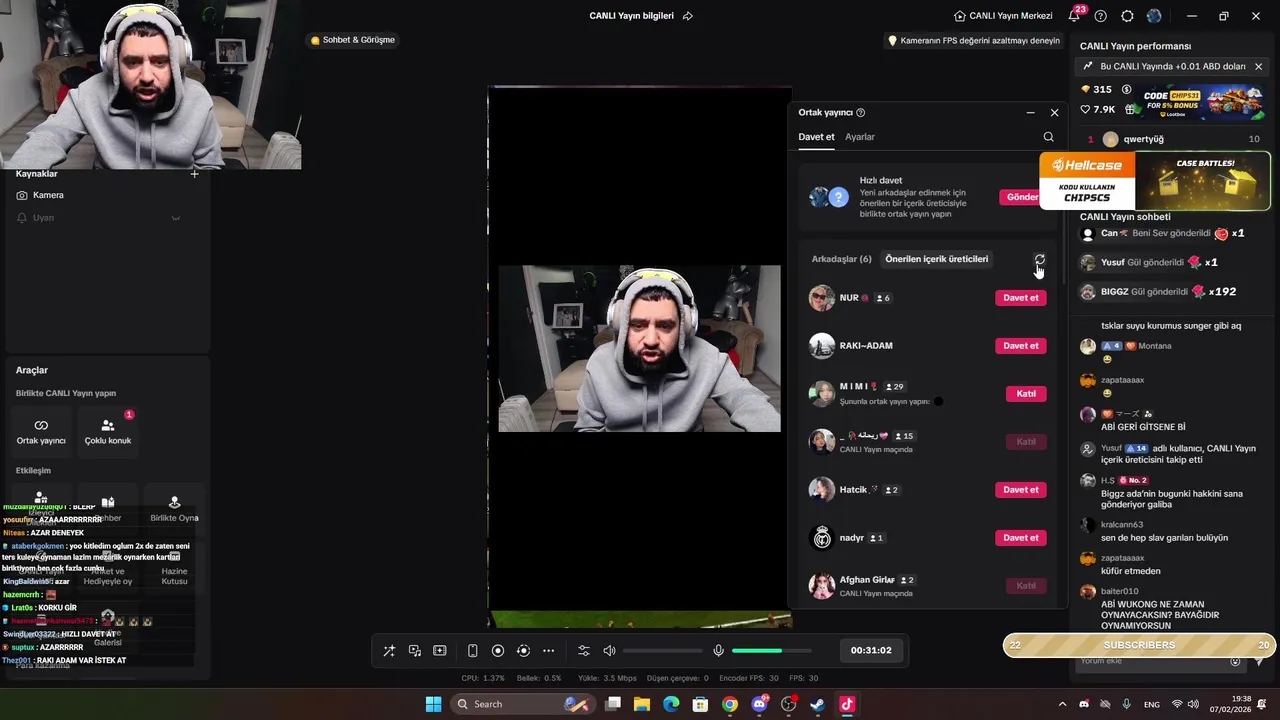Refresh the suggested creators list
1280x720 pixels.
tap(1040, 259)
